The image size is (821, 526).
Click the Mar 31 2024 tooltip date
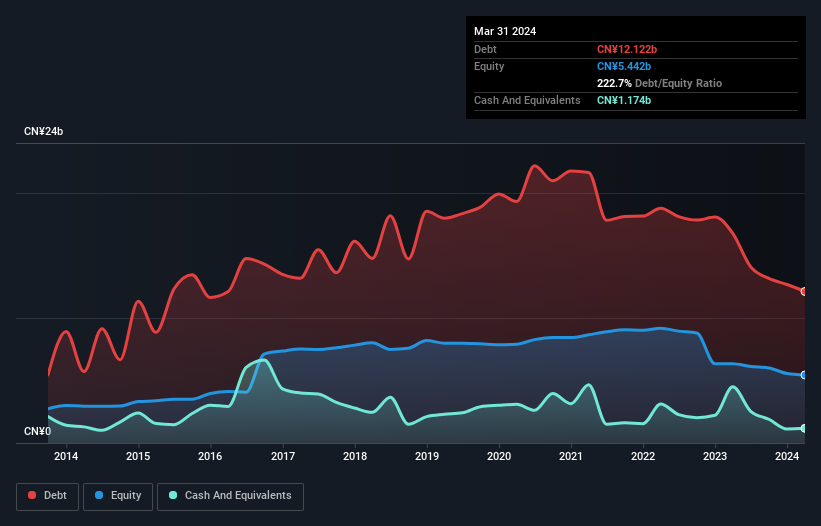[505, 31]
